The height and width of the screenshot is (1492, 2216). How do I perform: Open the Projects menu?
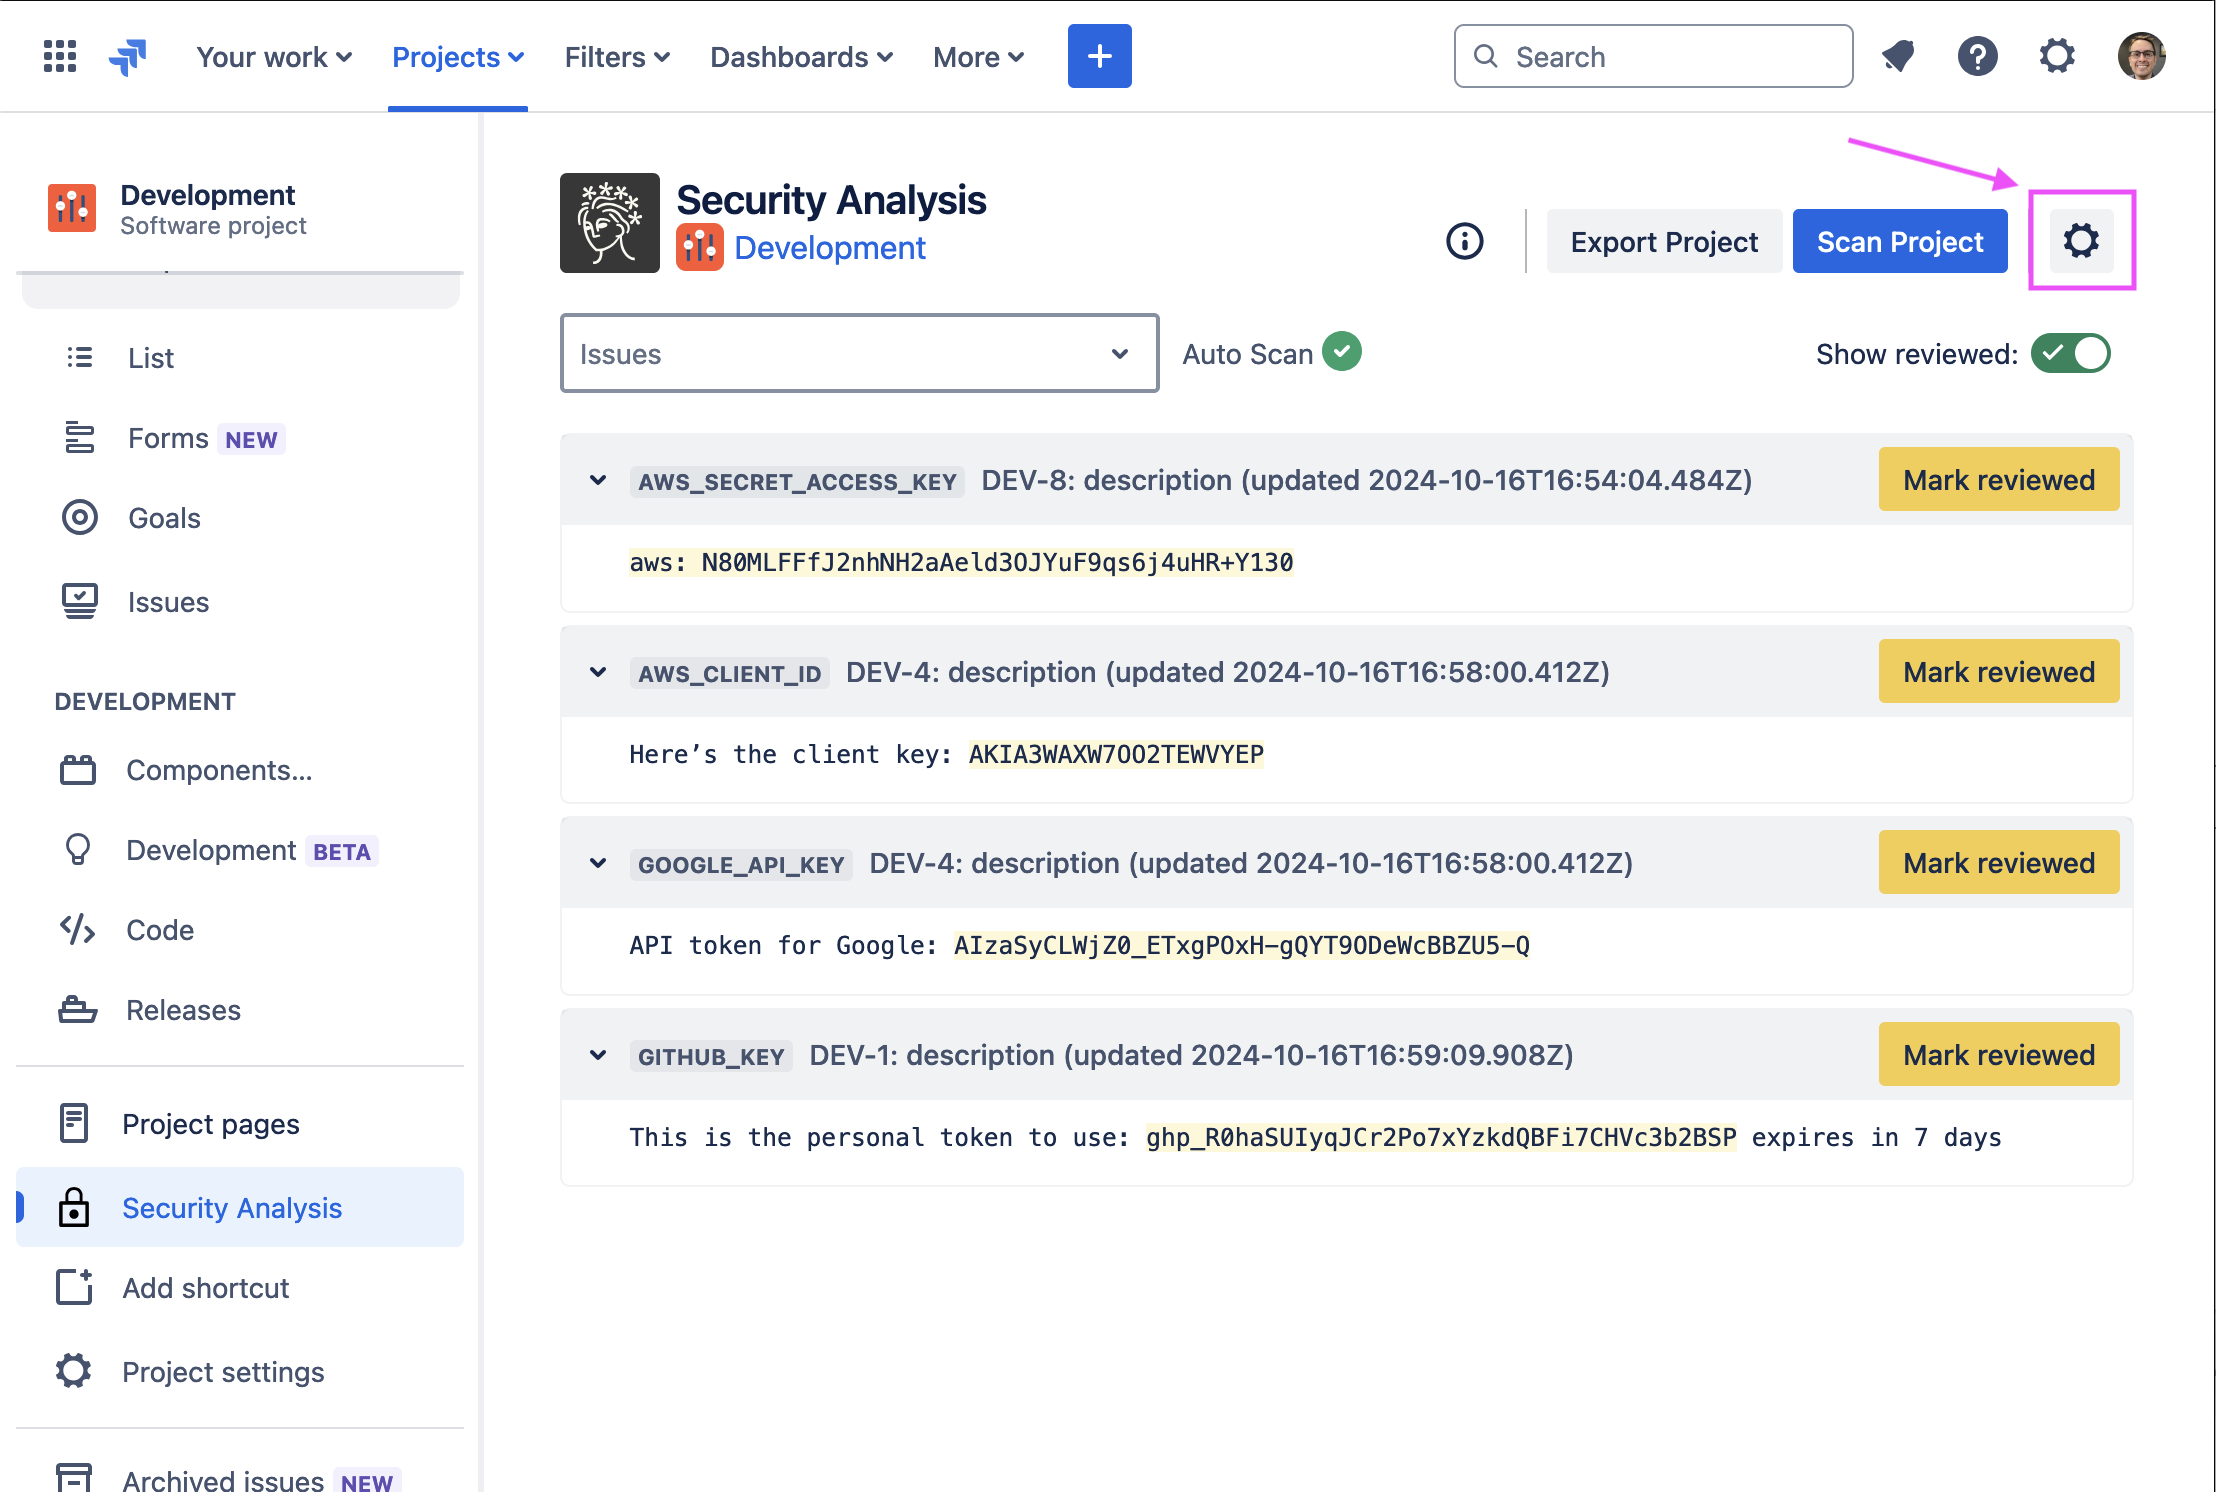point(458,57)
